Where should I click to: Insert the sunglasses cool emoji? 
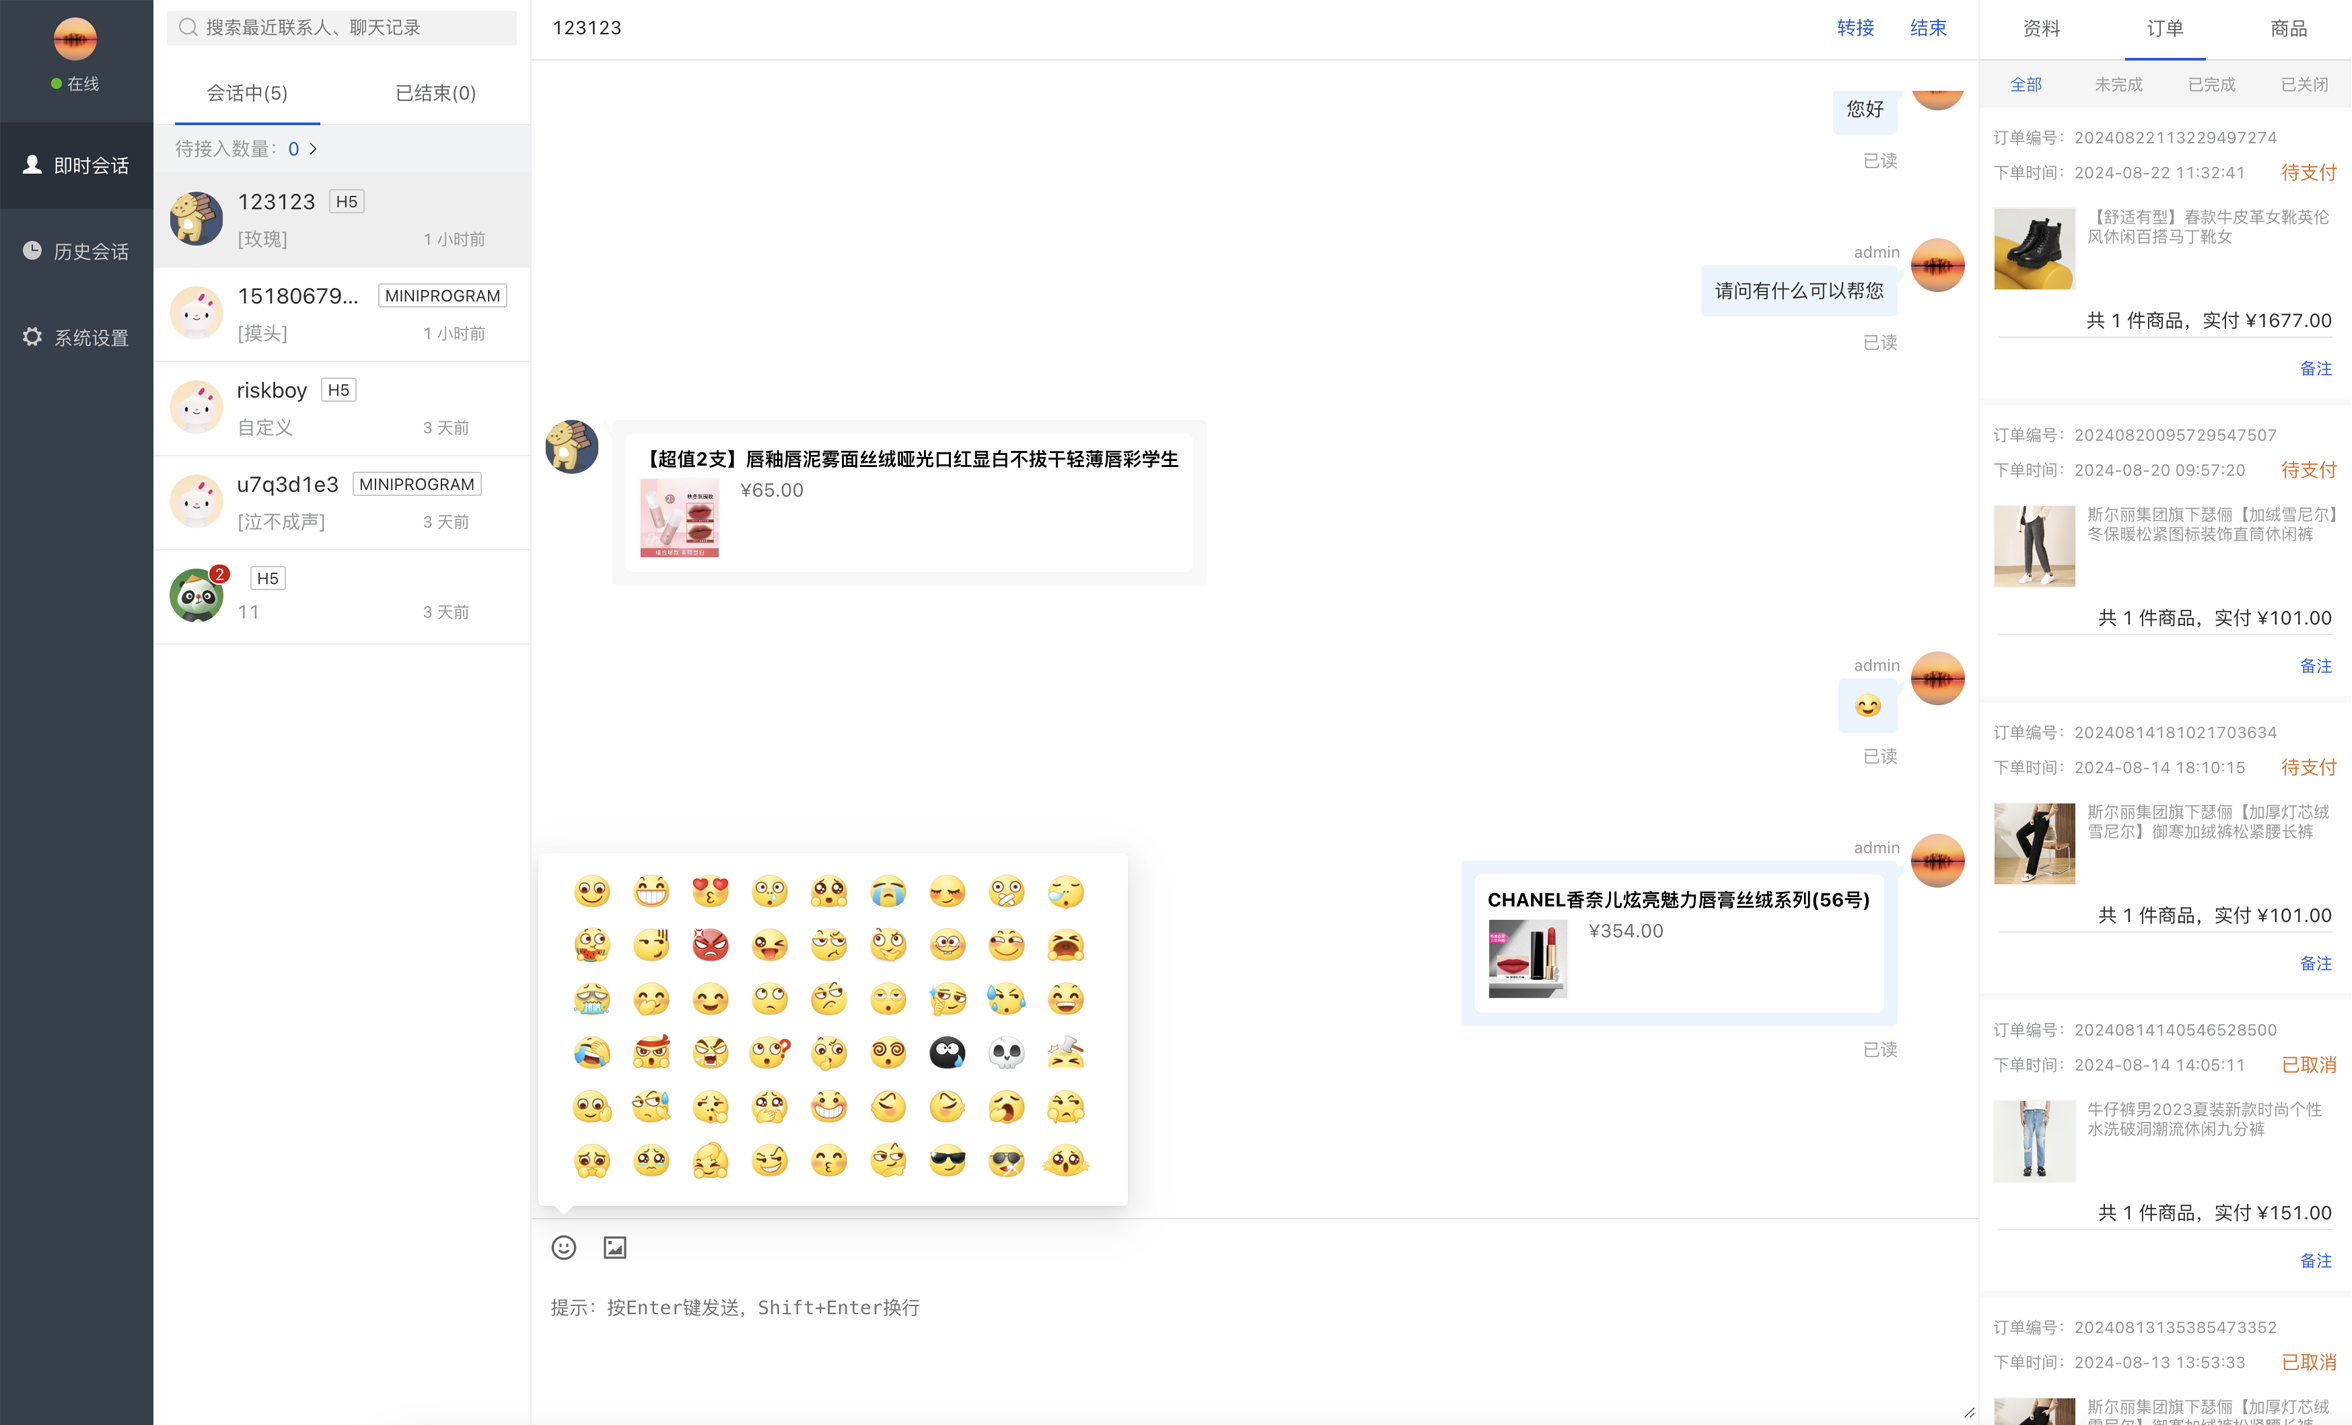[947, 1160]
